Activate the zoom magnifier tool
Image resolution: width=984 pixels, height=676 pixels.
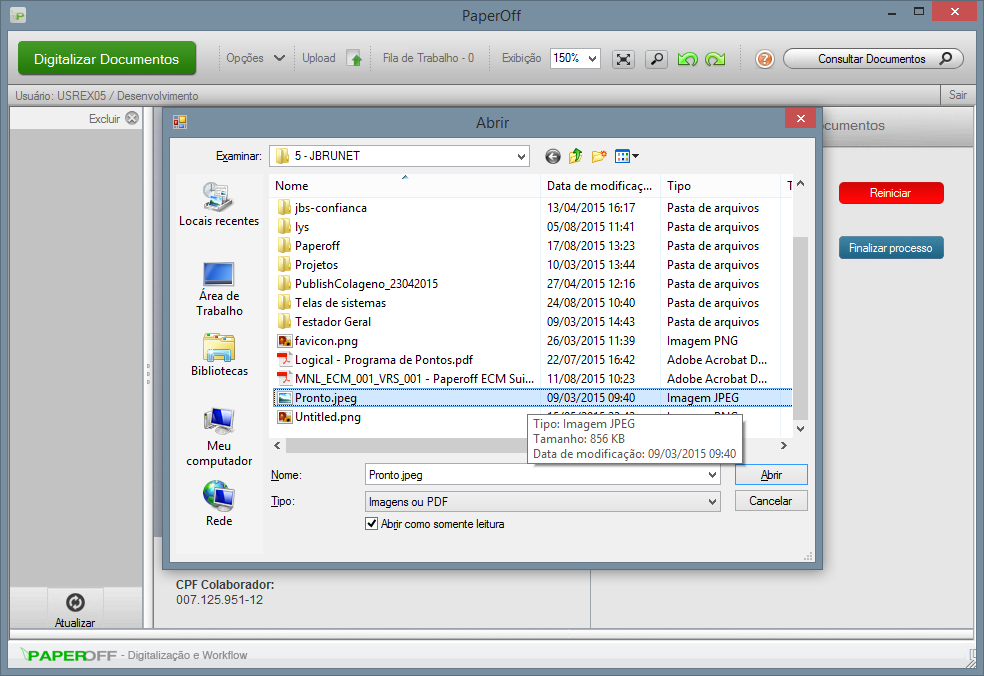656,60
